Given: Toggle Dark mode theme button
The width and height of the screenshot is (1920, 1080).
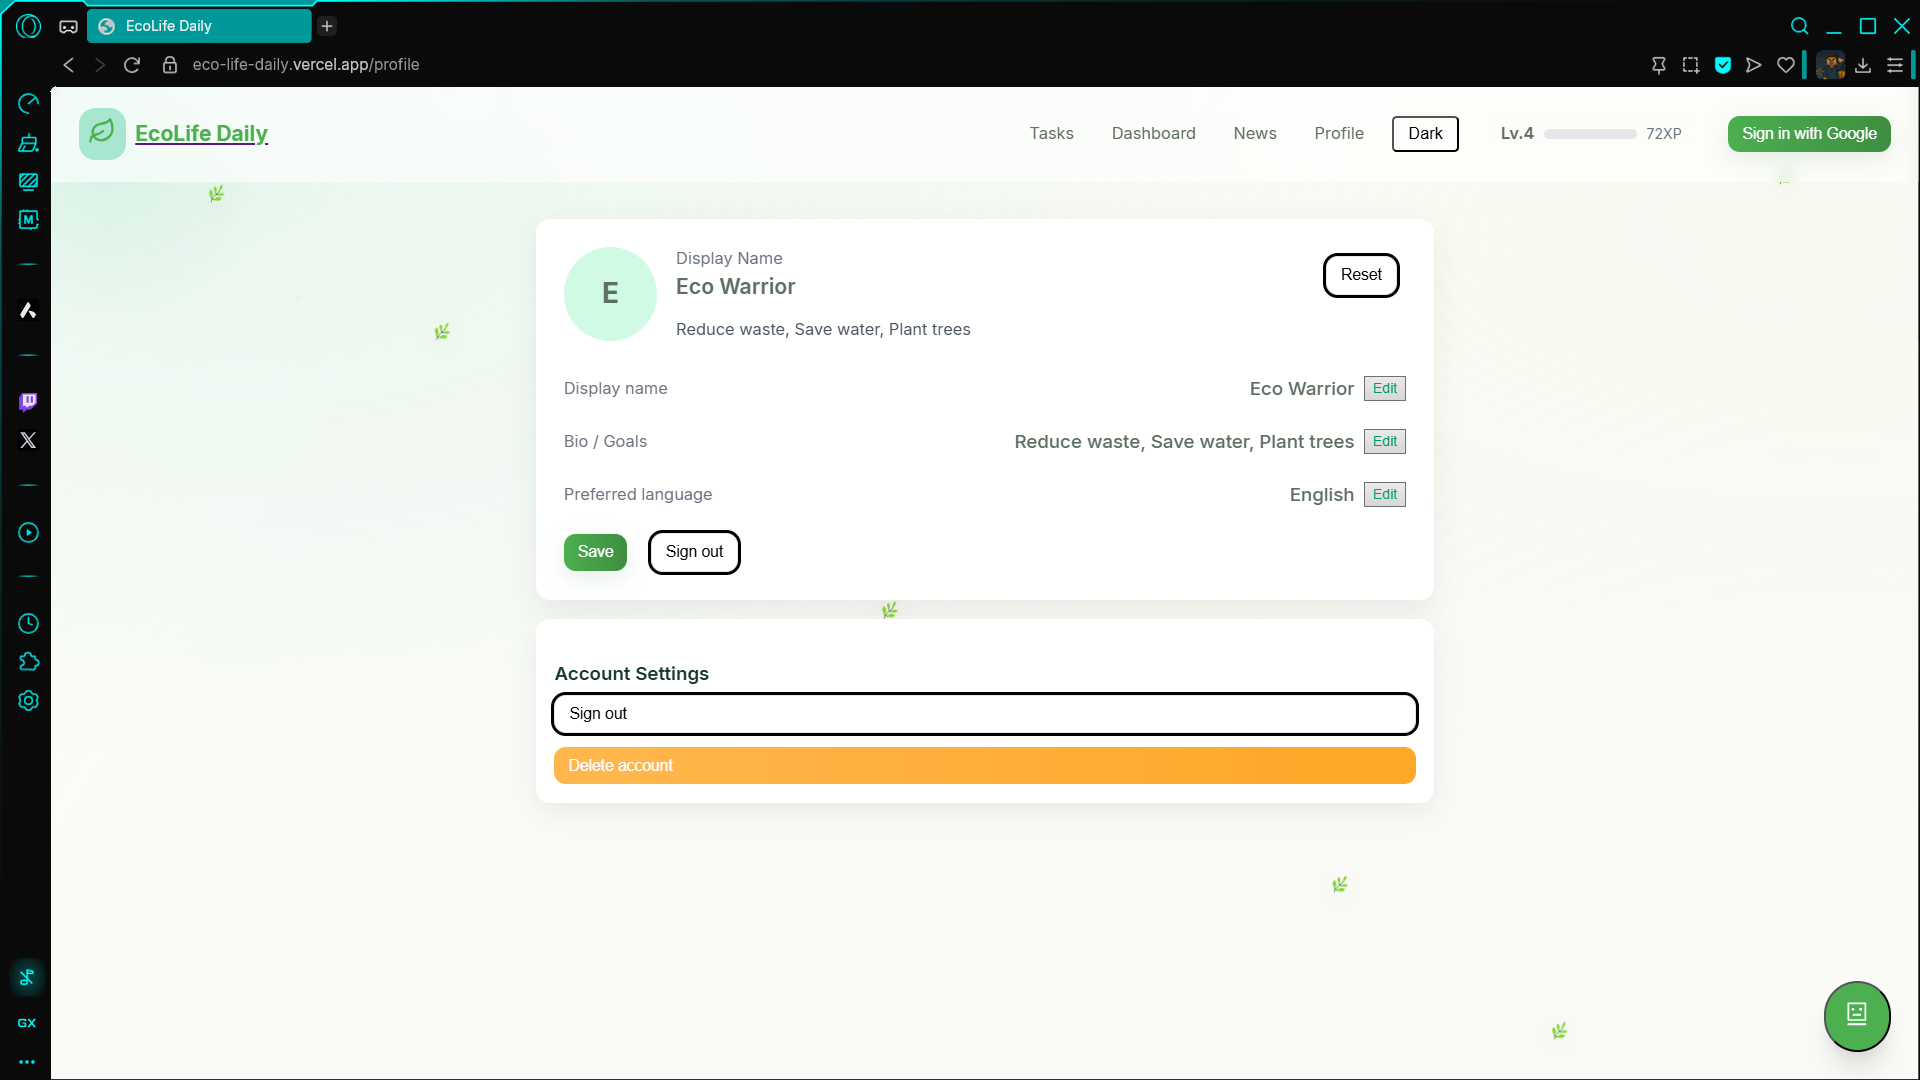Looking at the screenshot, I should coord(1425,133).
